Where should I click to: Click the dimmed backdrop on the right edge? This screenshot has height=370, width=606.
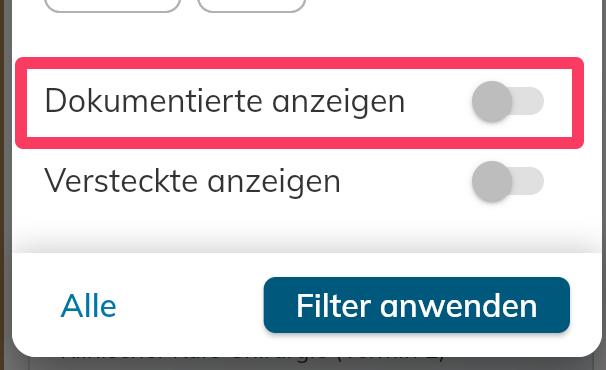tap(604, 185)
